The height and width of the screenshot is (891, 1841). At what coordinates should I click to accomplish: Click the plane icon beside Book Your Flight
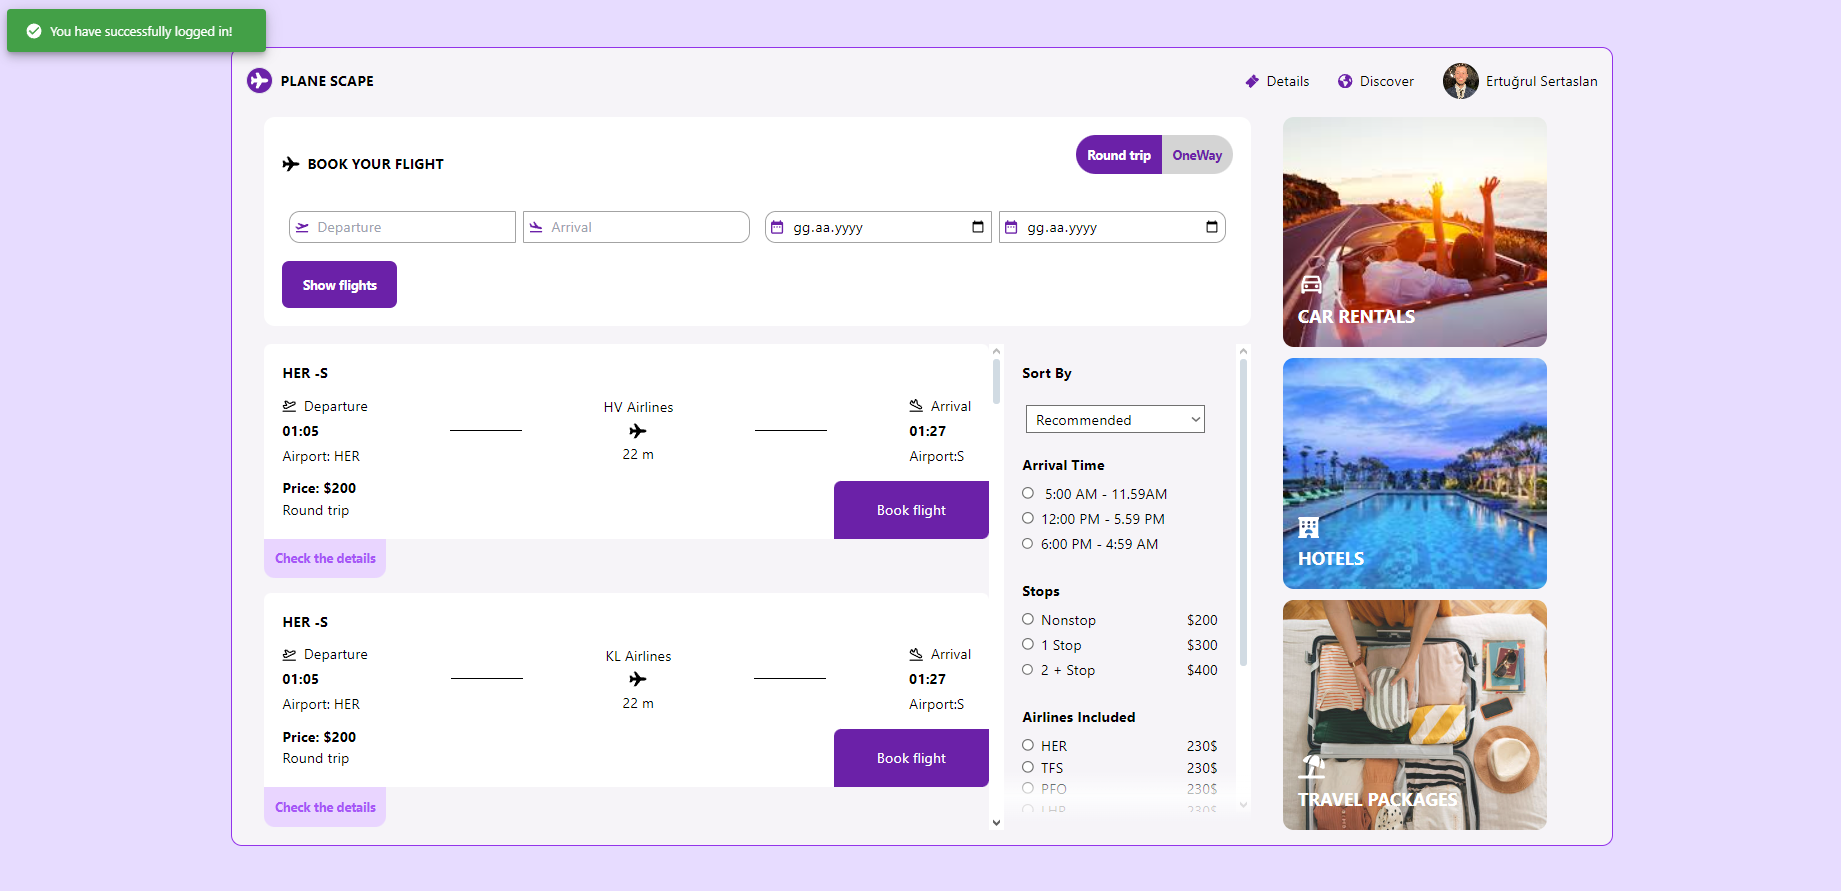coord(291,164)
